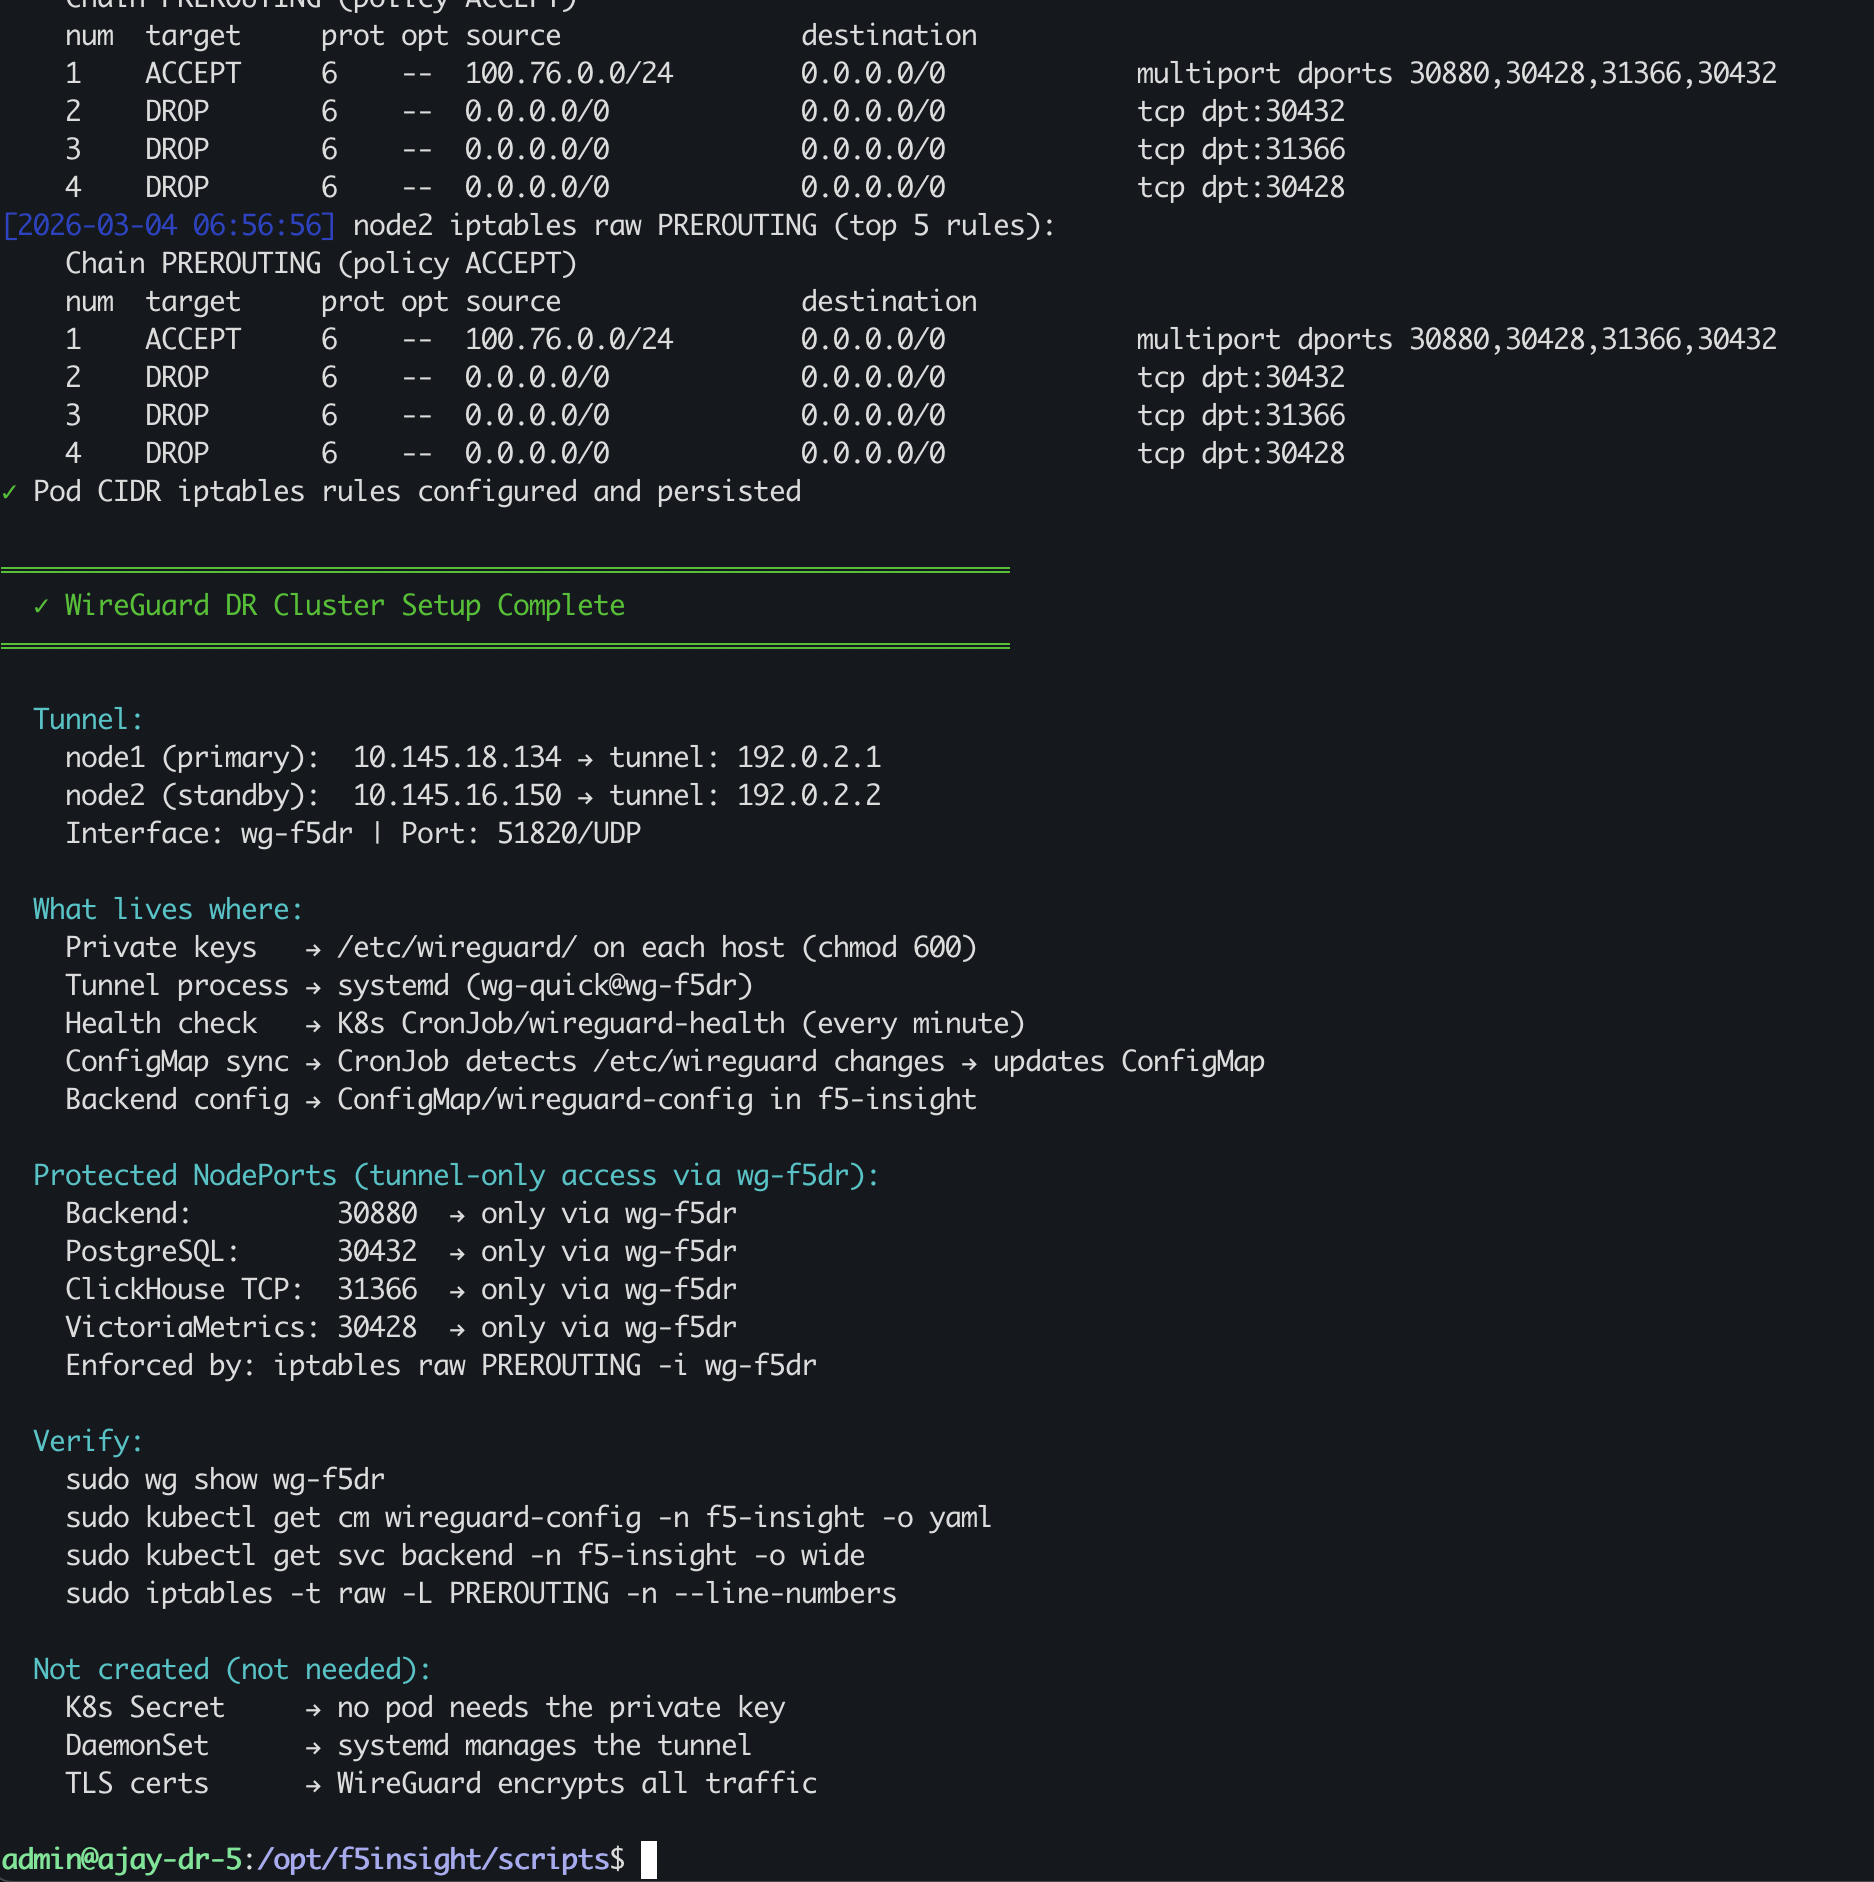This screenshot has width=1874, height=1882.
Task: Click ClickHouse TCP port 31366 line
Action: point(401,1290)
